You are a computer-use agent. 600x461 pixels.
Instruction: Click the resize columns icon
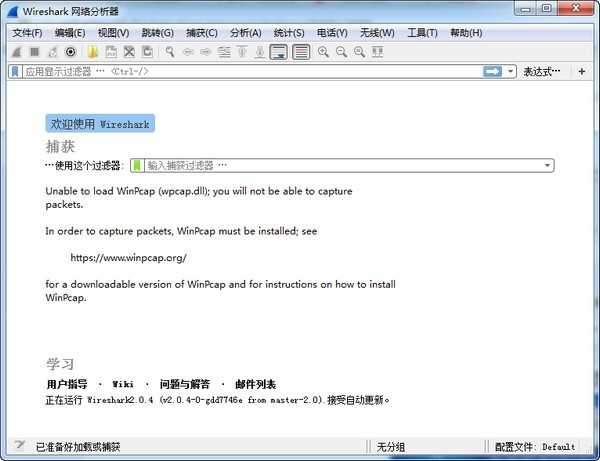(378, 52)
